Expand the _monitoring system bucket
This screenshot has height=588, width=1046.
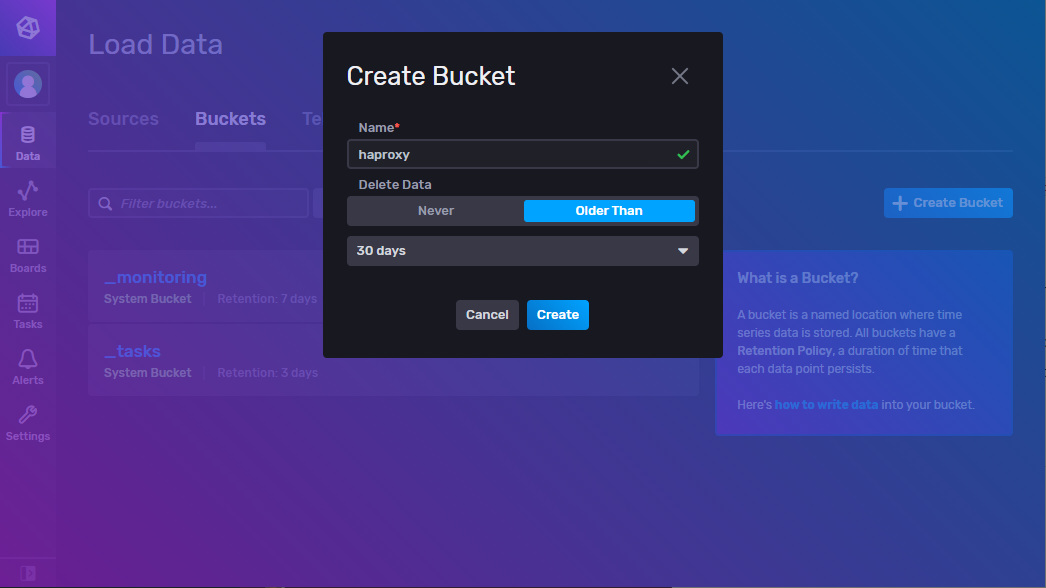(x=155, y=277)
